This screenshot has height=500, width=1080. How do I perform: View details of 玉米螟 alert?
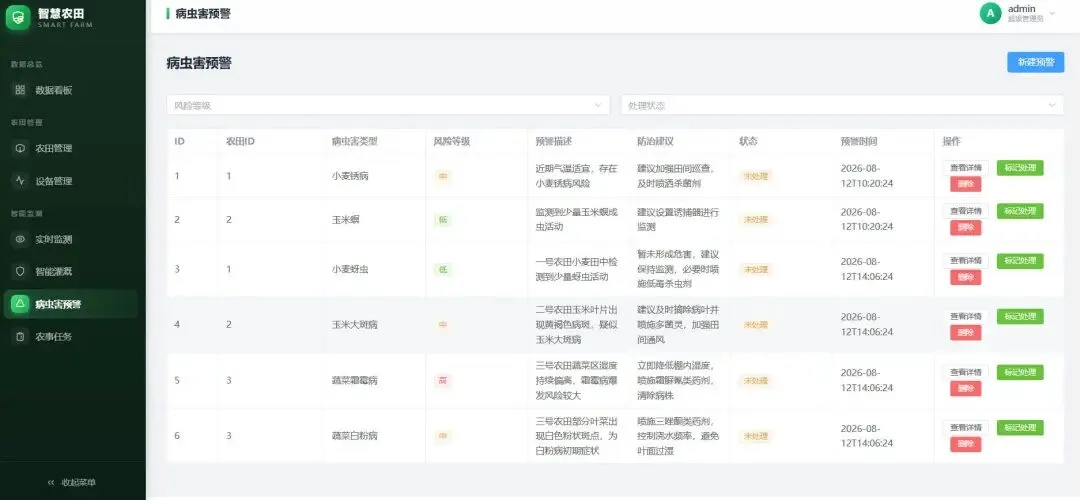pyautogui.click(x=966, y=211)
